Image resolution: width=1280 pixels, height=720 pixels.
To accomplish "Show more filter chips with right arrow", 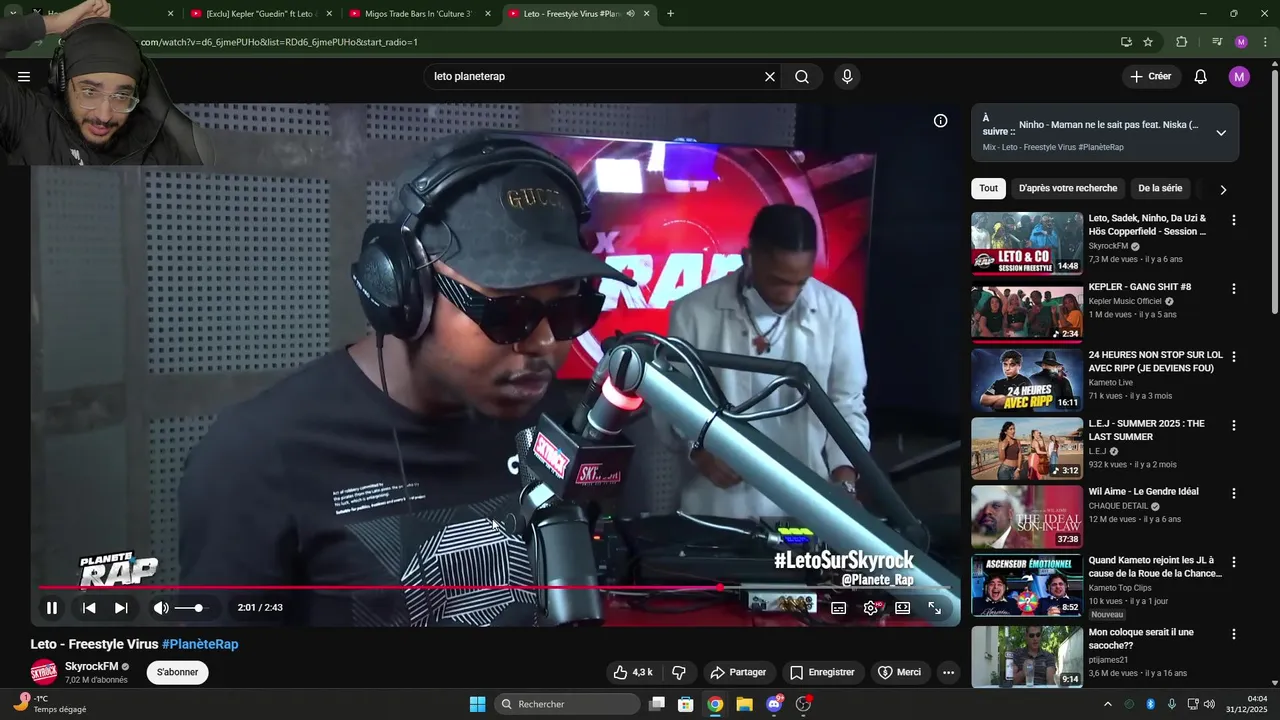I will click(1222, 189).
